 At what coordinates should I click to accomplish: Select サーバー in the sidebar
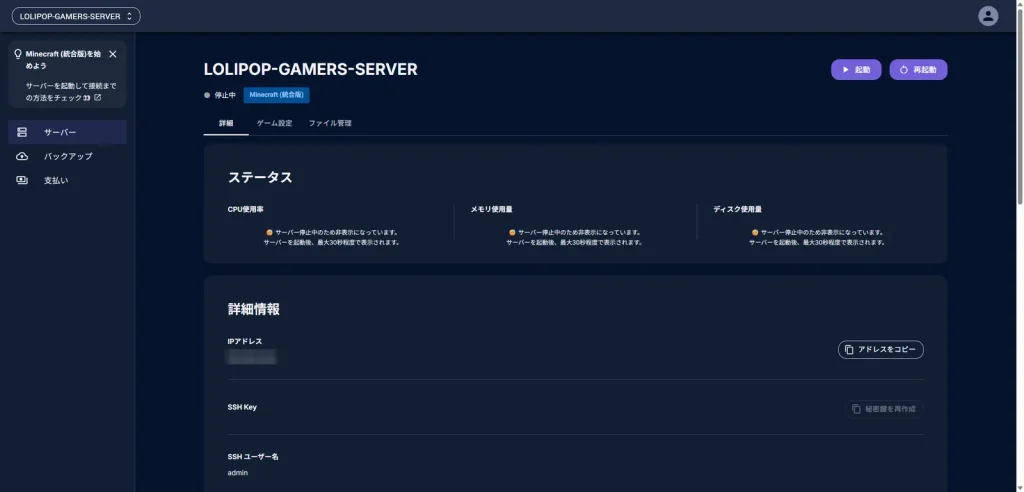pos(67,132)
